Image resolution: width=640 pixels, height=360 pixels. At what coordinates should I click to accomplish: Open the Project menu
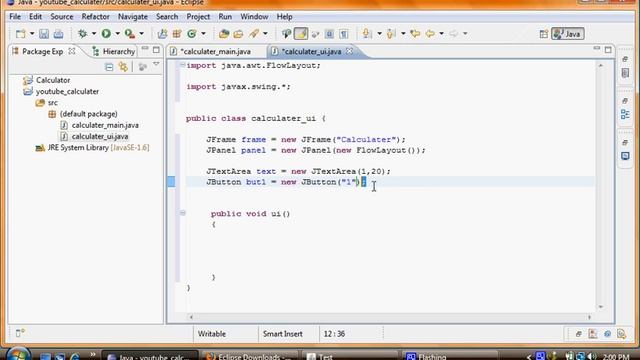(x=198, y=17)
